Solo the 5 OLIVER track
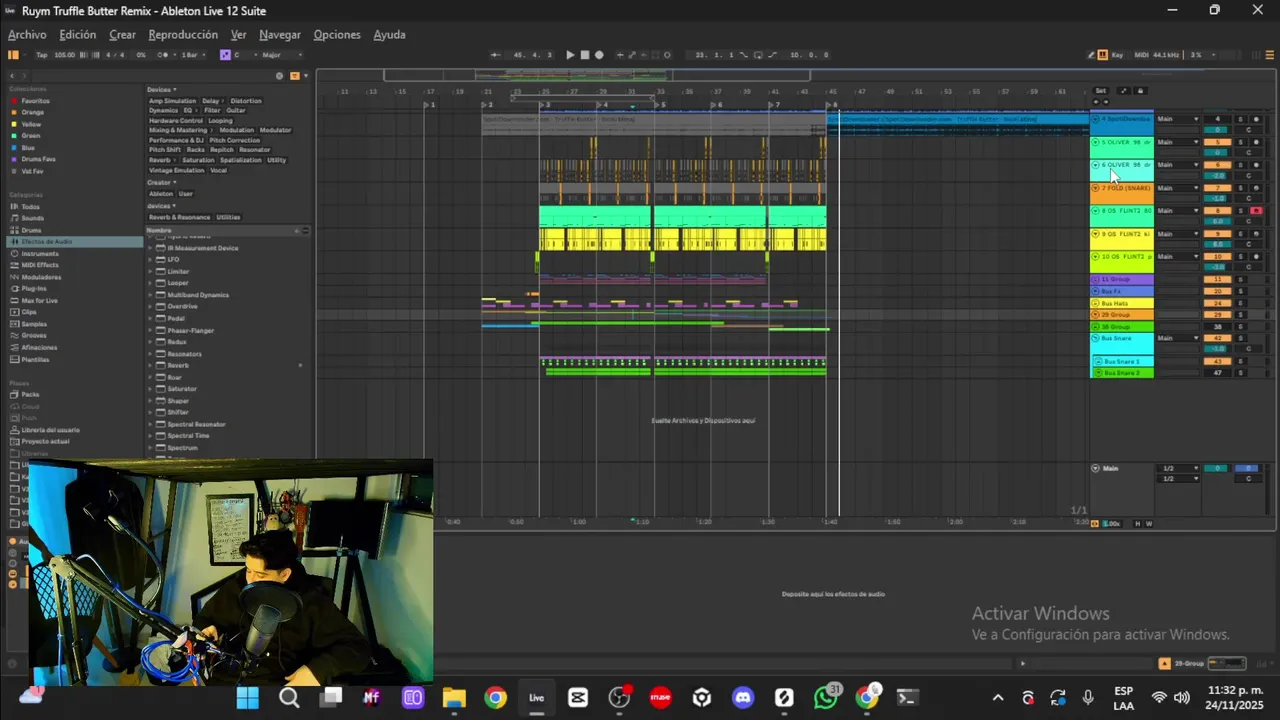Screen dimensions: 1280x720 click(1240, 142)
